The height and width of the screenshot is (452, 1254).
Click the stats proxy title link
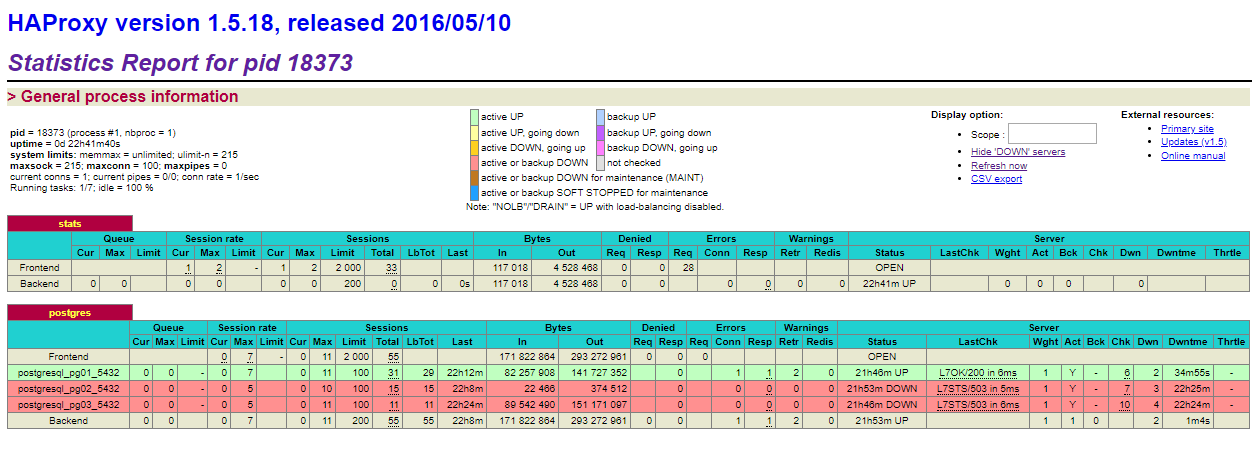(70, 224)
